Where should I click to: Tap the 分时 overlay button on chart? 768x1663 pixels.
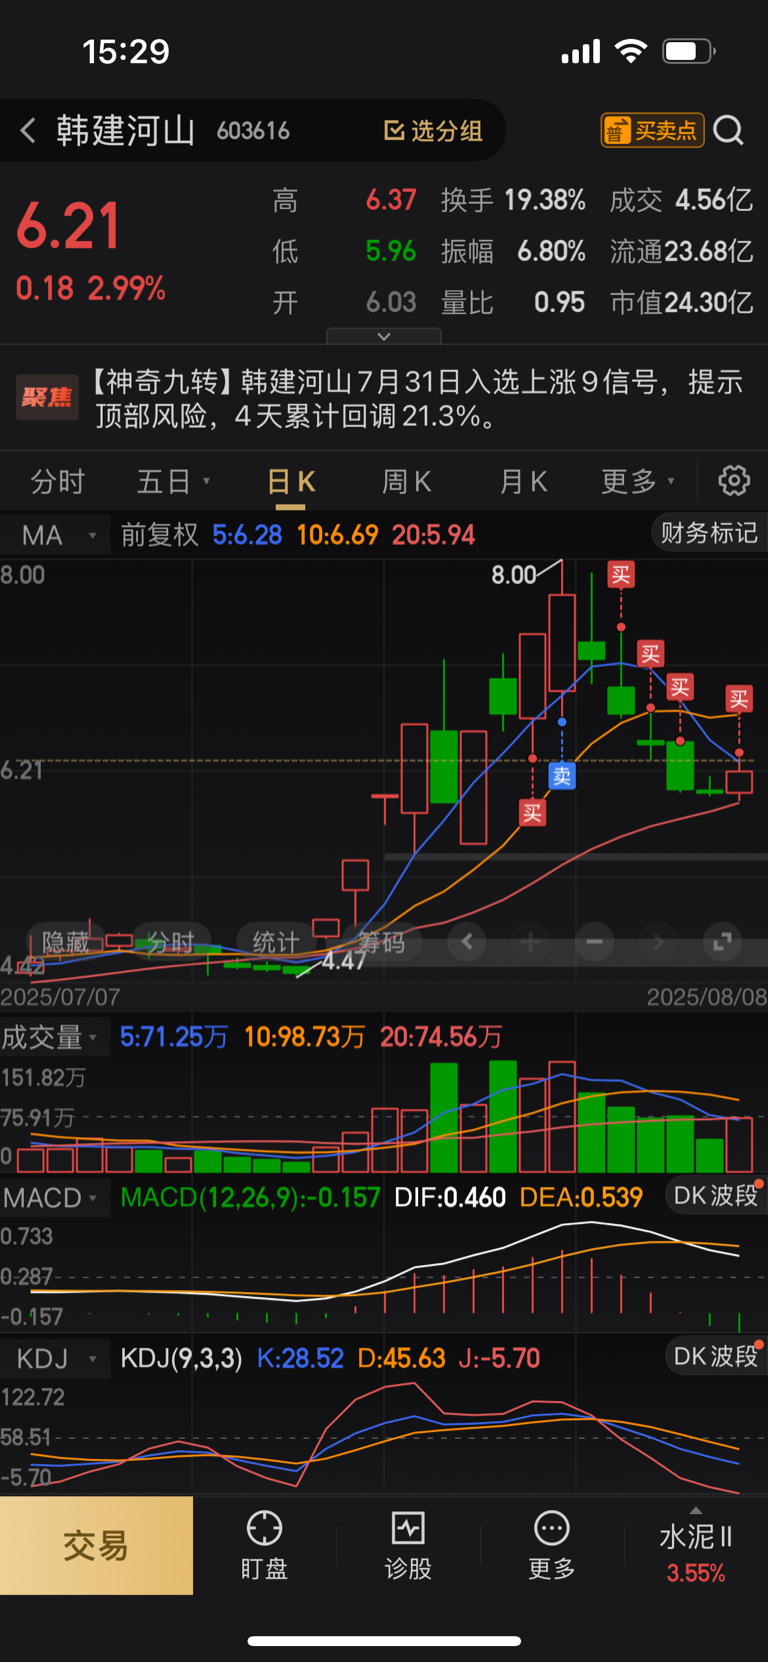[170, 943]
